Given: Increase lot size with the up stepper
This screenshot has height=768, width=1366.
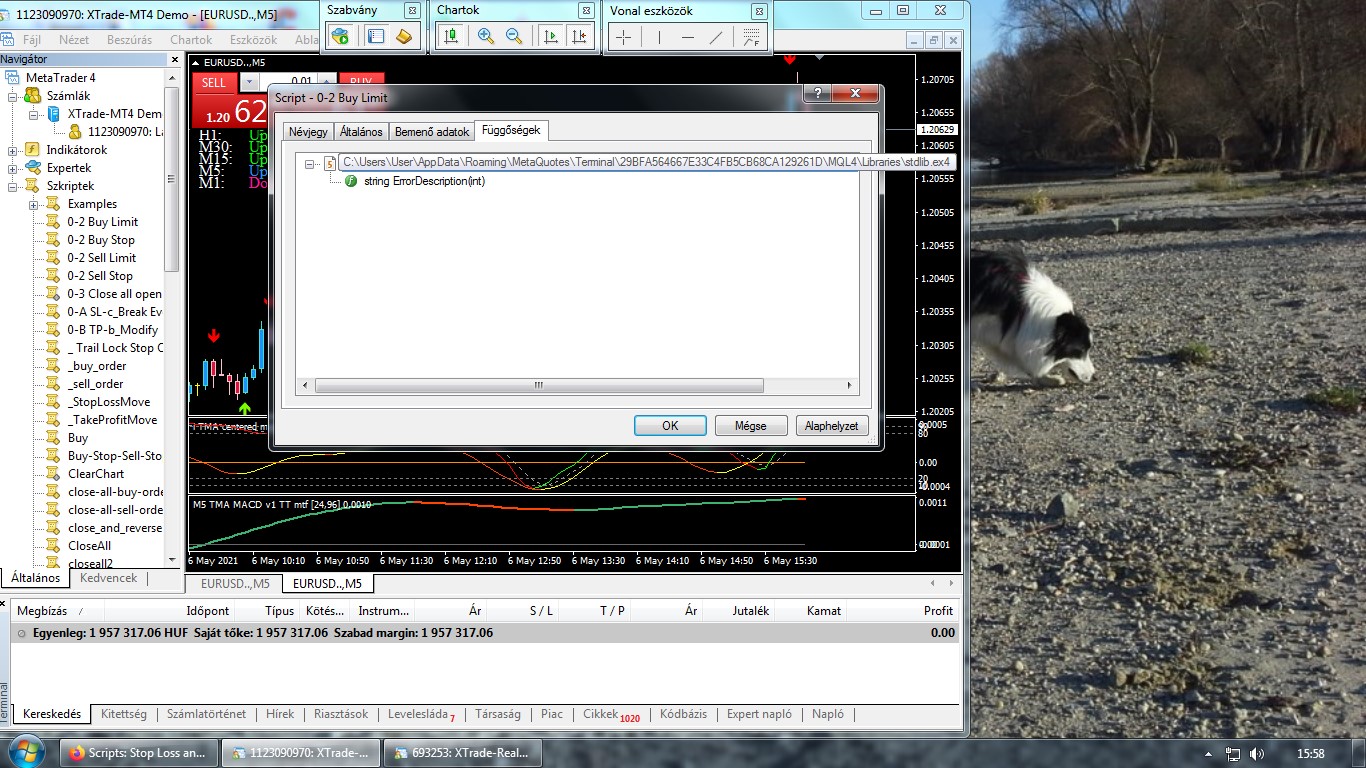Looking at the screenshot, I should coord(326,82).
